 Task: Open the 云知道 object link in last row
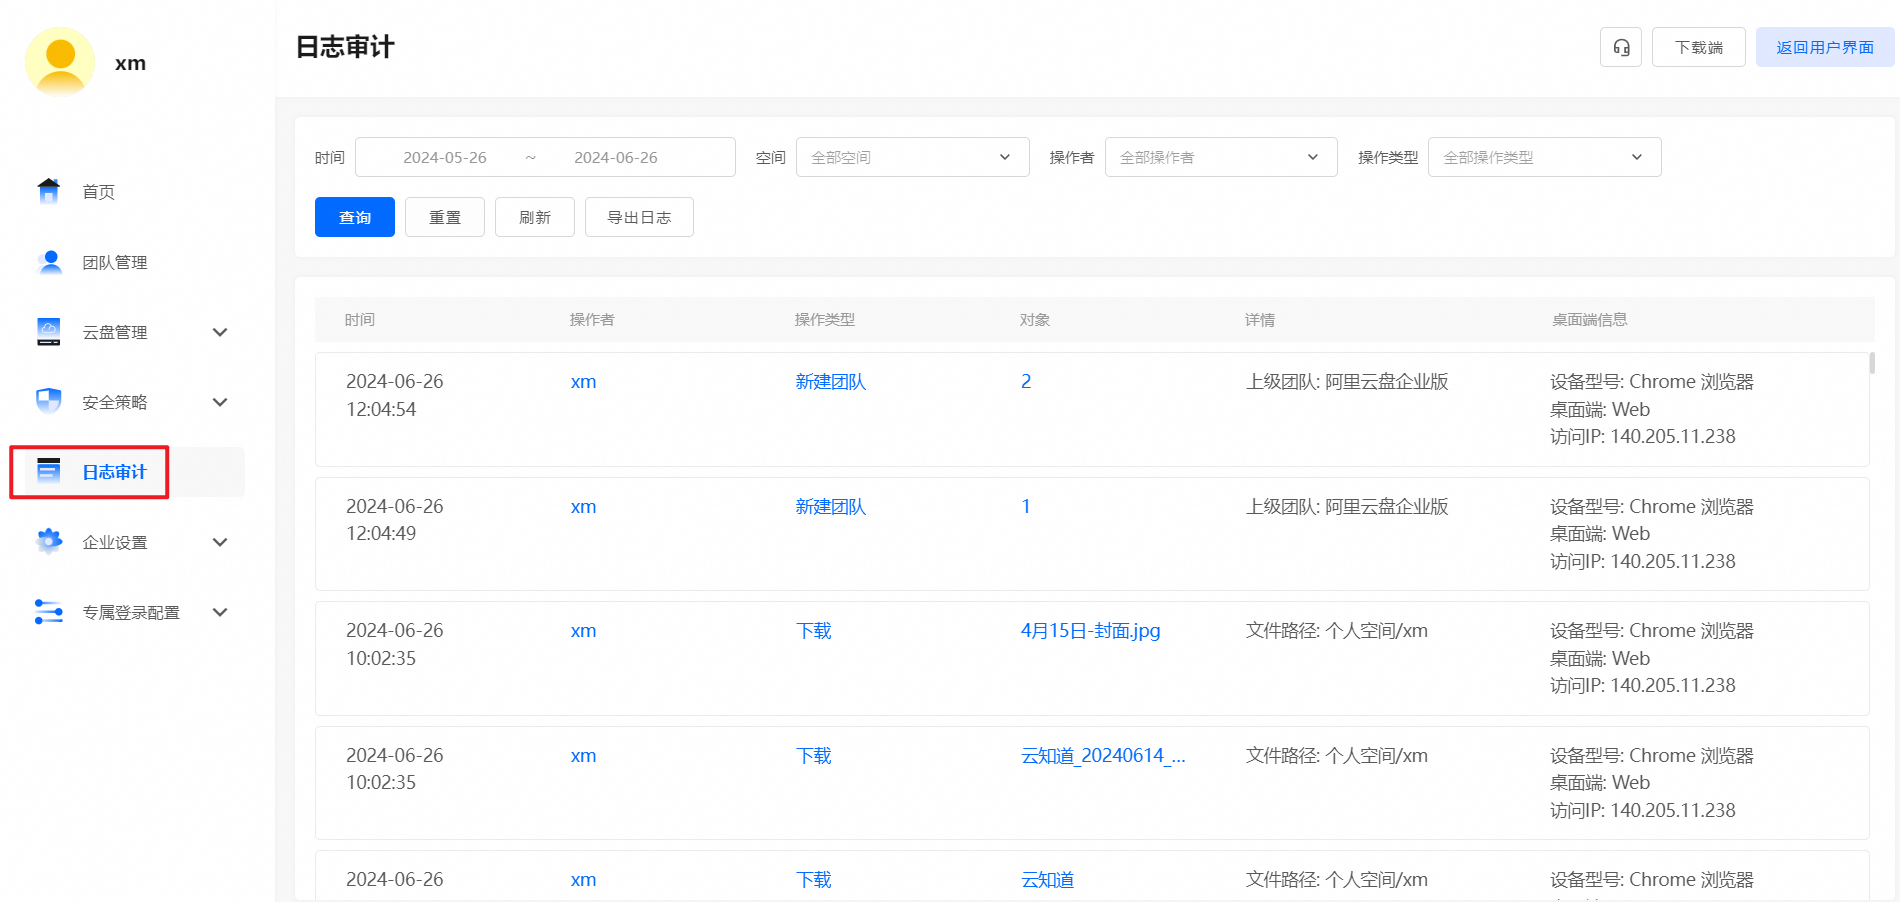(x=1047, y=880)
